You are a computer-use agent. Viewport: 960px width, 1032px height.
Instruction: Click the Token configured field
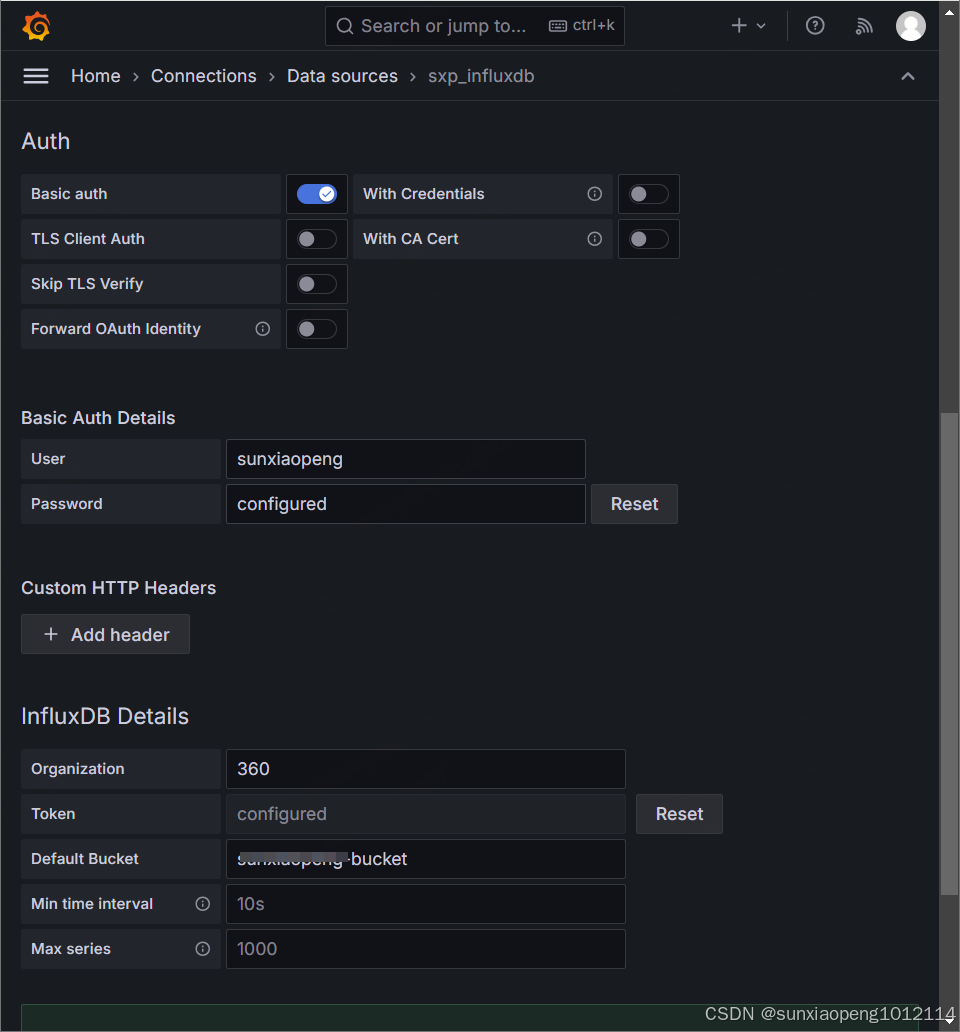[x=426, y=814]
